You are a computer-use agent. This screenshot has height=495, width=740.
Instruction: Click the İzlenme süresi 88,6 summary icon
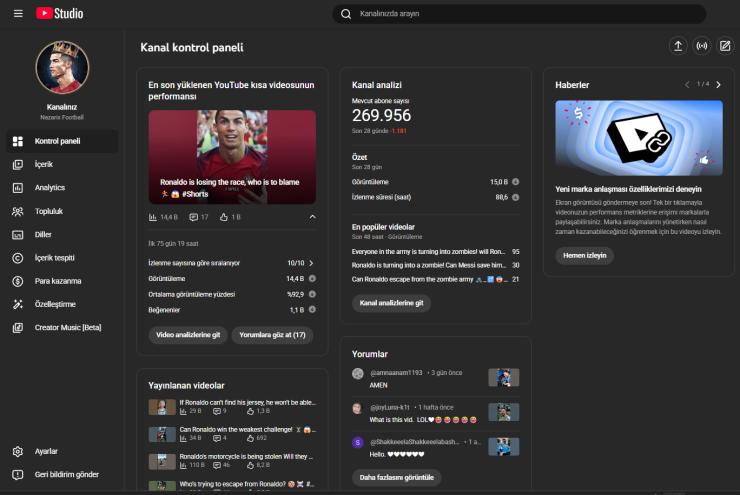click(516, 197)
